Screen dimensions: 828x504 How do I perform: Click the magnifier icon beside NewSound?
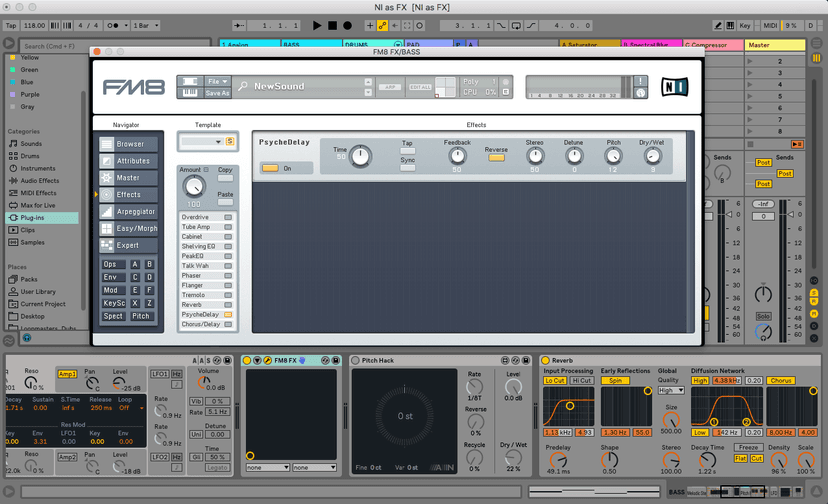243,86
